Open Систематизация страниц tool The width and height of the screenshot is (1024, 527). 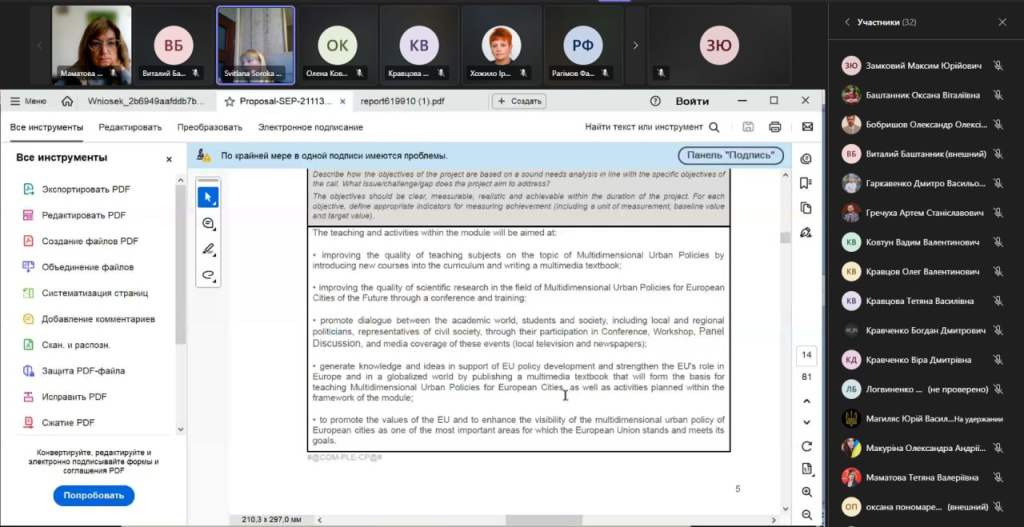pos(95,293)
